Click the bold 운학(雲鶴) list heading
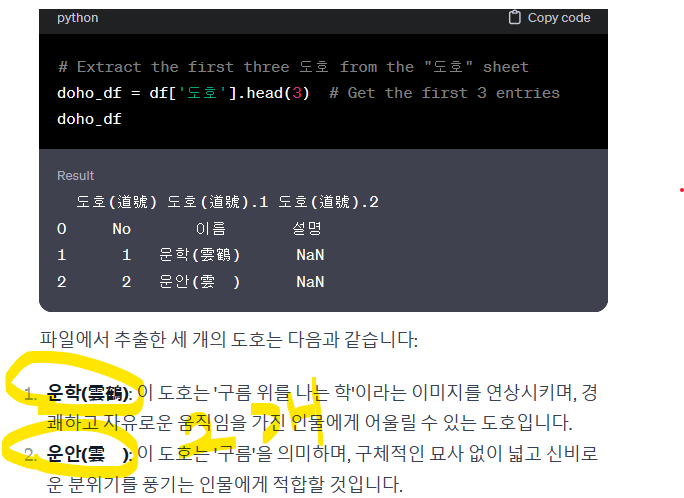Viewport: 684px width, 498px height. point(88,393)
